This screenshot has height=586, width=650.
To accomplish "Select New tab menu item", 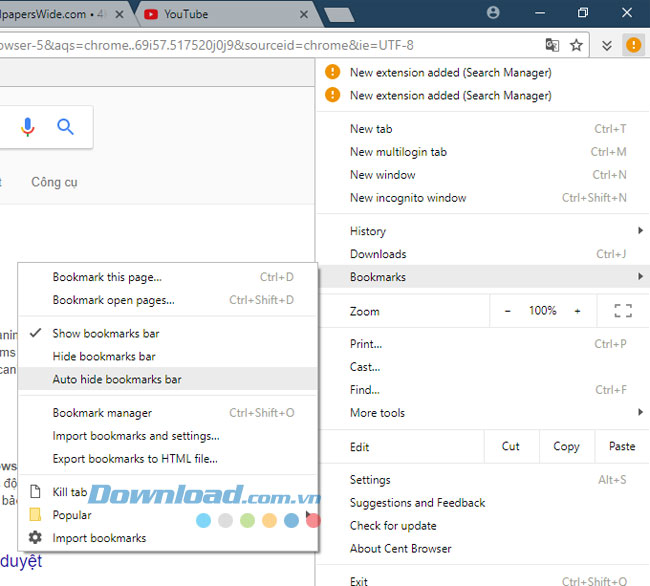I will [x=483, y=129].
